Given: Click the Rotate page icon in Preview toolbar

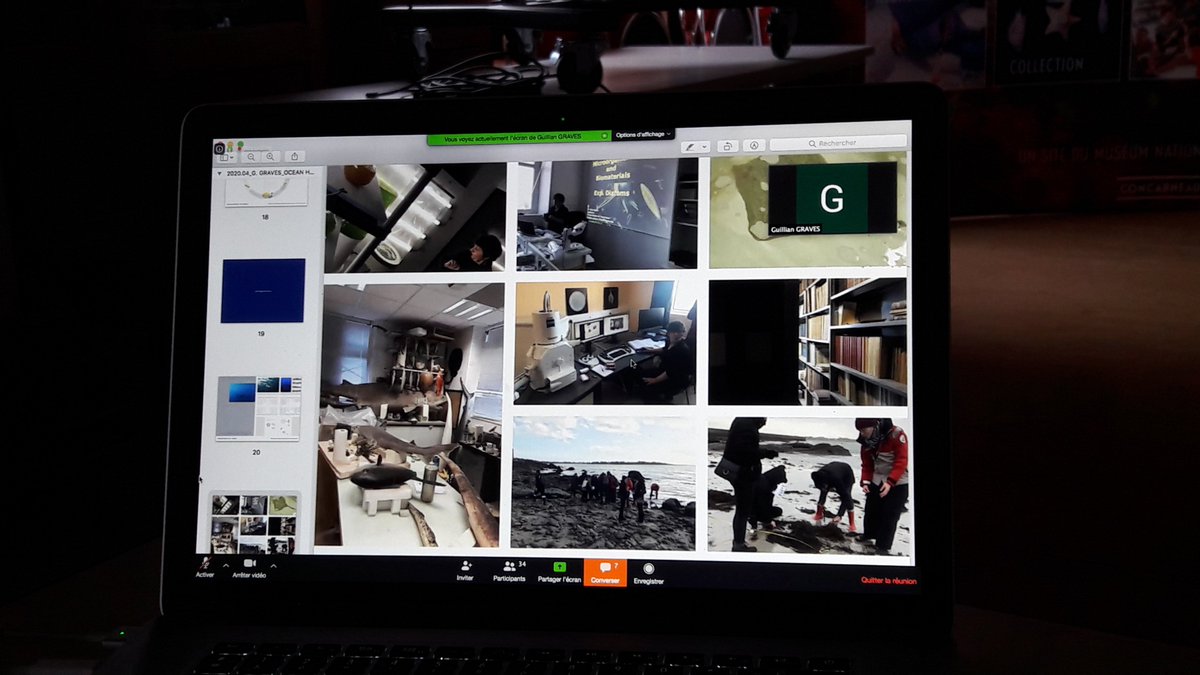Looking at the screenshot, I should click(x=728, y=145).
